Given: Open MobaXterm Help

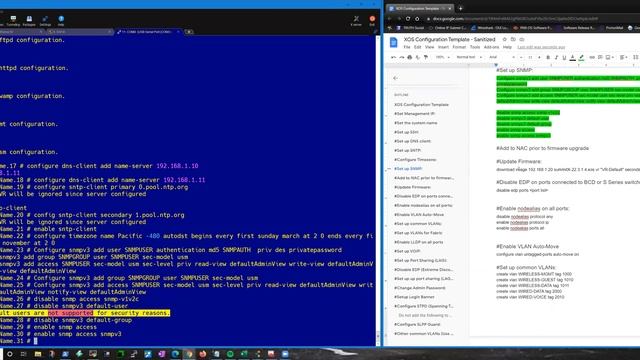Looking at the screenshot, I should point(61,21).
